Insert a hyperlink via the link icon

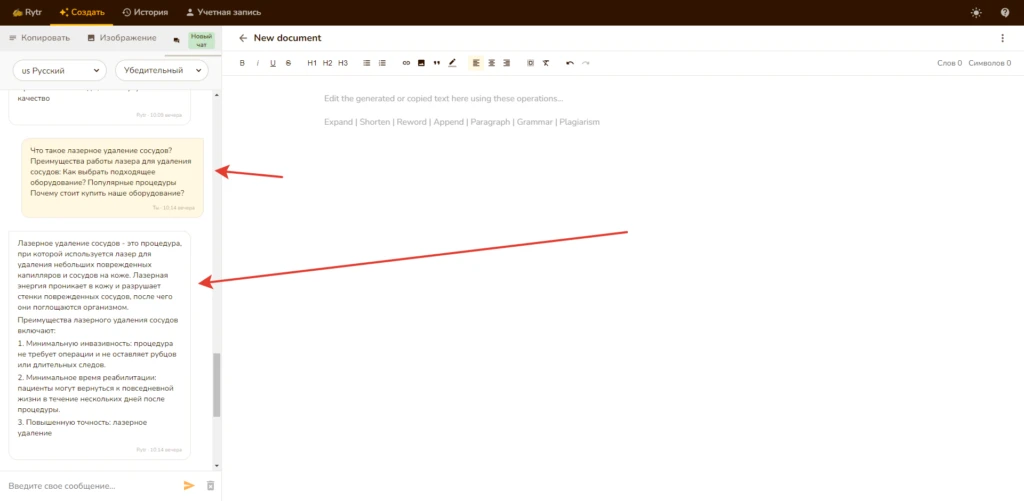pos(406,63)
